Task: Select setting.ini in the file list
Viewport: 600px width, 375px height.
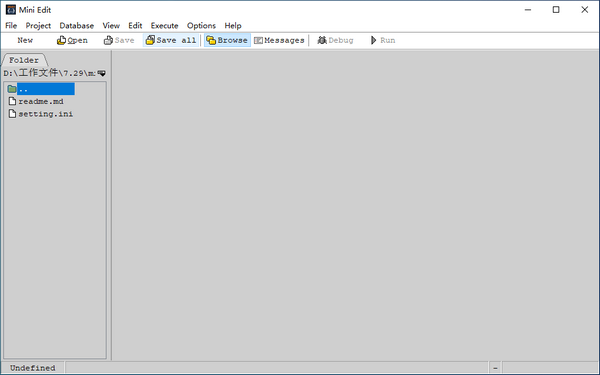Action: 41,114
